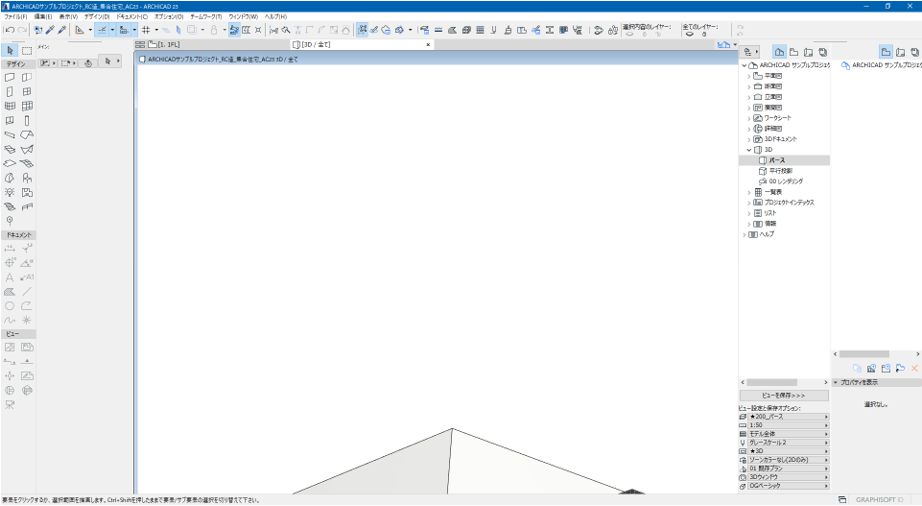Expand the ワークシート tree node
The height and width of the screenshot is (506, 922).
(749, 119)
